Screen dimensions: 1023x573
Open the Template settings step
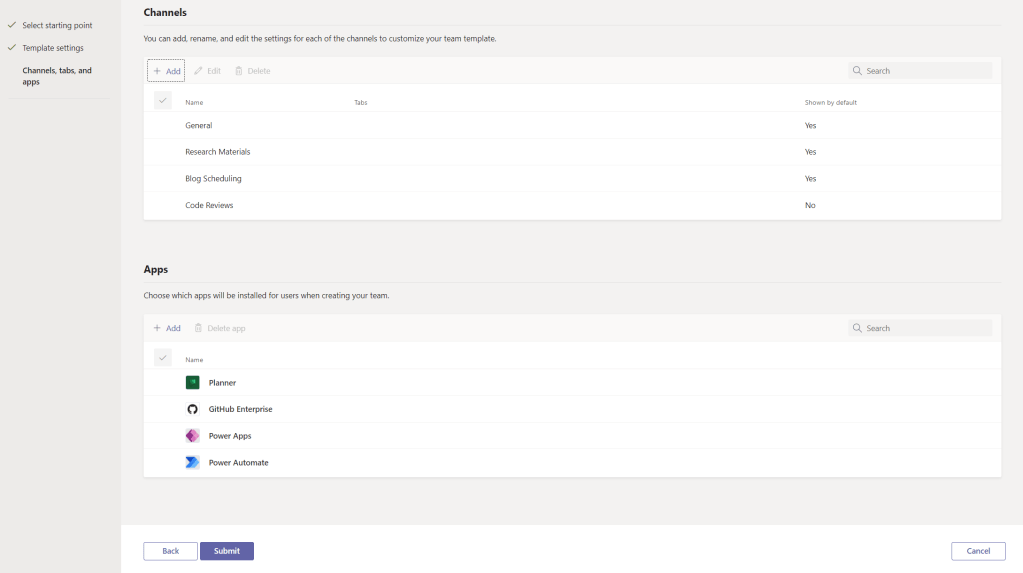[x=53, y=48]
